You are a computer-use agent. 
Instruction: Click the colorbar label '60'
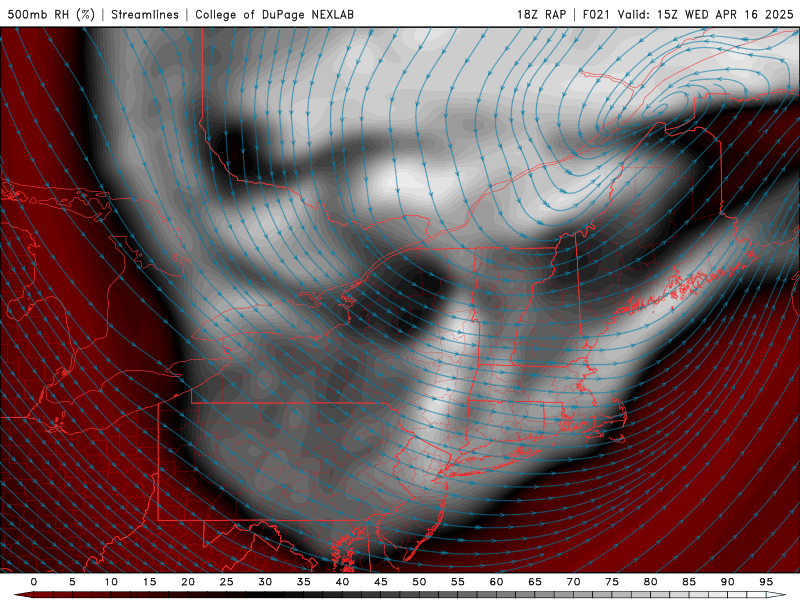pyautogui.click(x=496, y=582)
